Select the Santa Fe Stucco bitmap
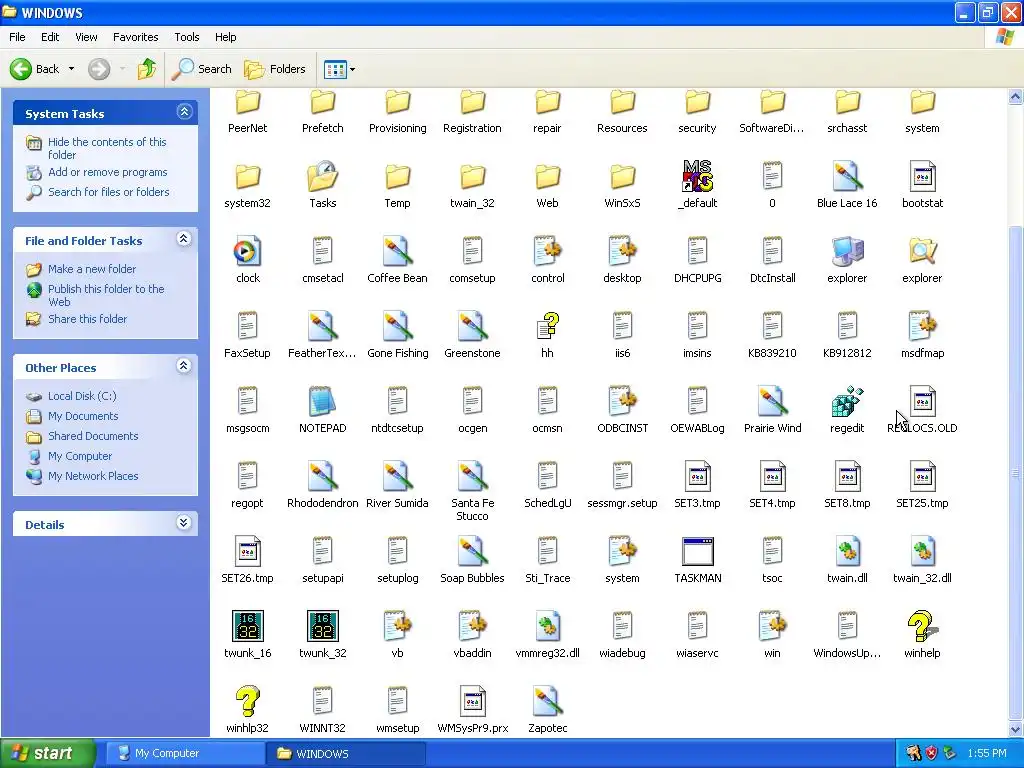The width and height of the screenshot is (1024, 768). [x=472, y=476]
